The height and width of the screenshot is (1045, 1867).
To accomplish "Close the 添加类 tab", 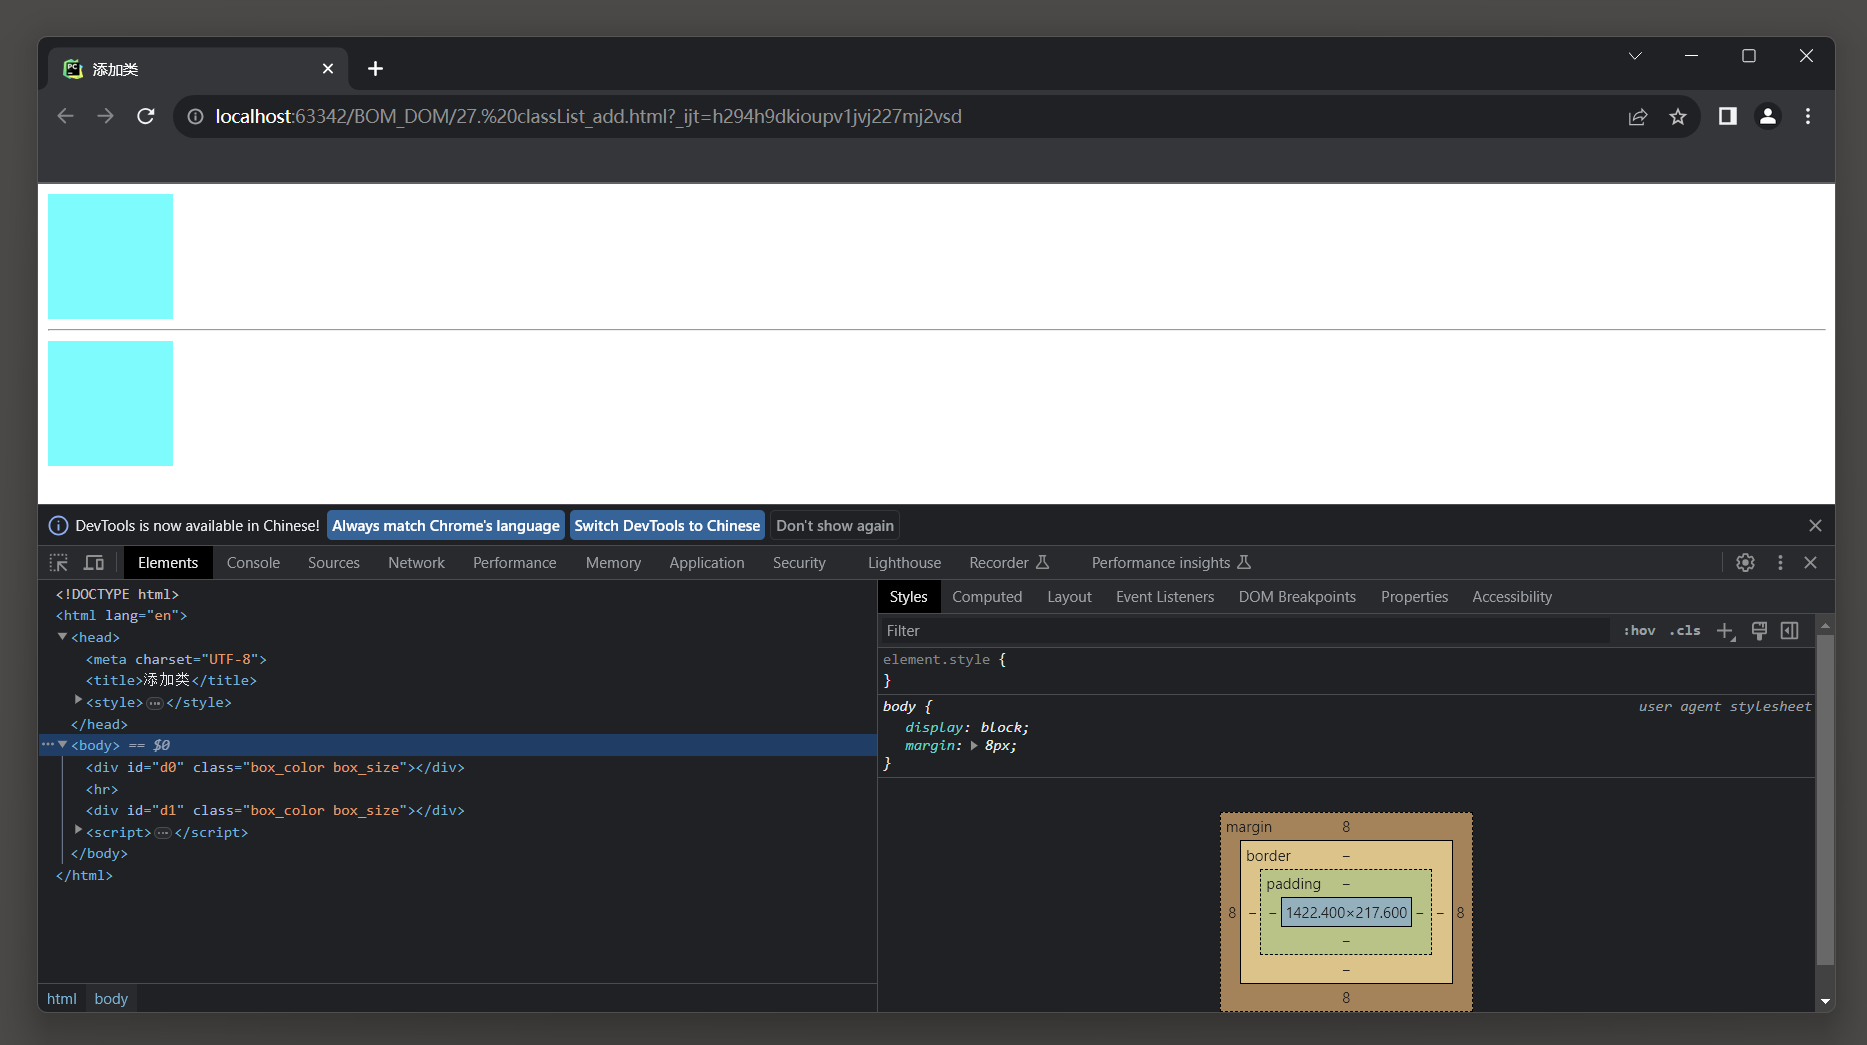I will coord(328,69).
